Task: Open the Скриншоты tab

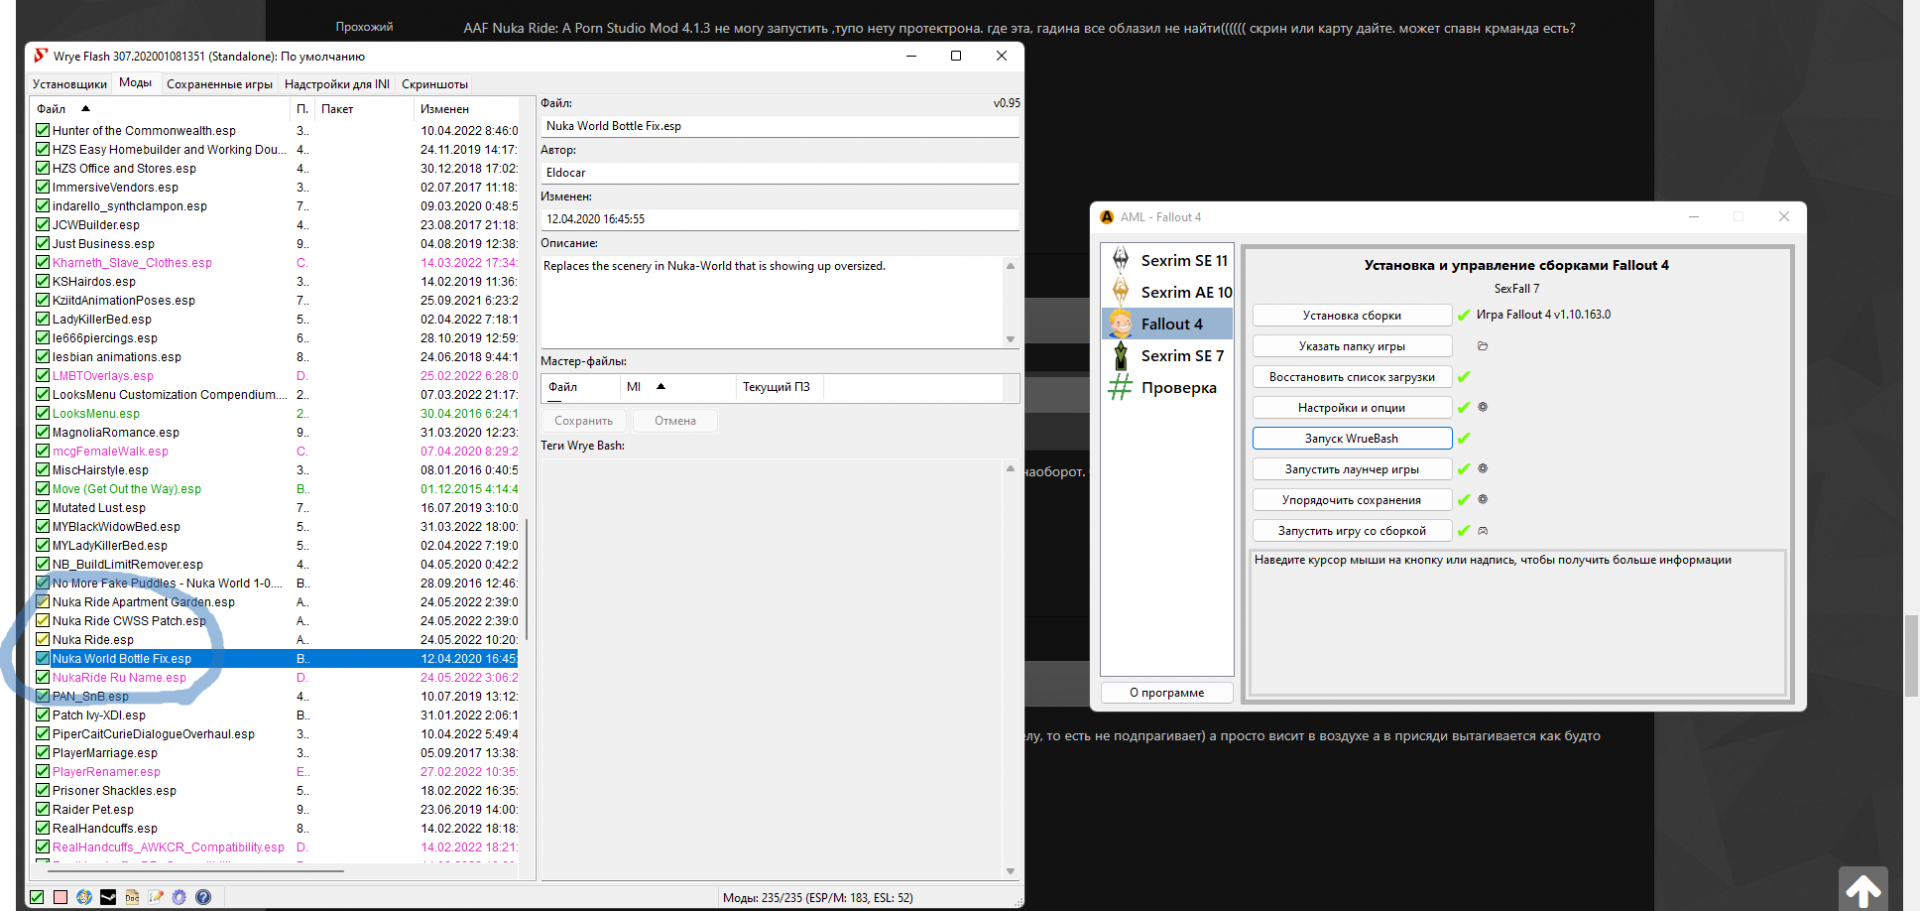Action: coord(434,84)
